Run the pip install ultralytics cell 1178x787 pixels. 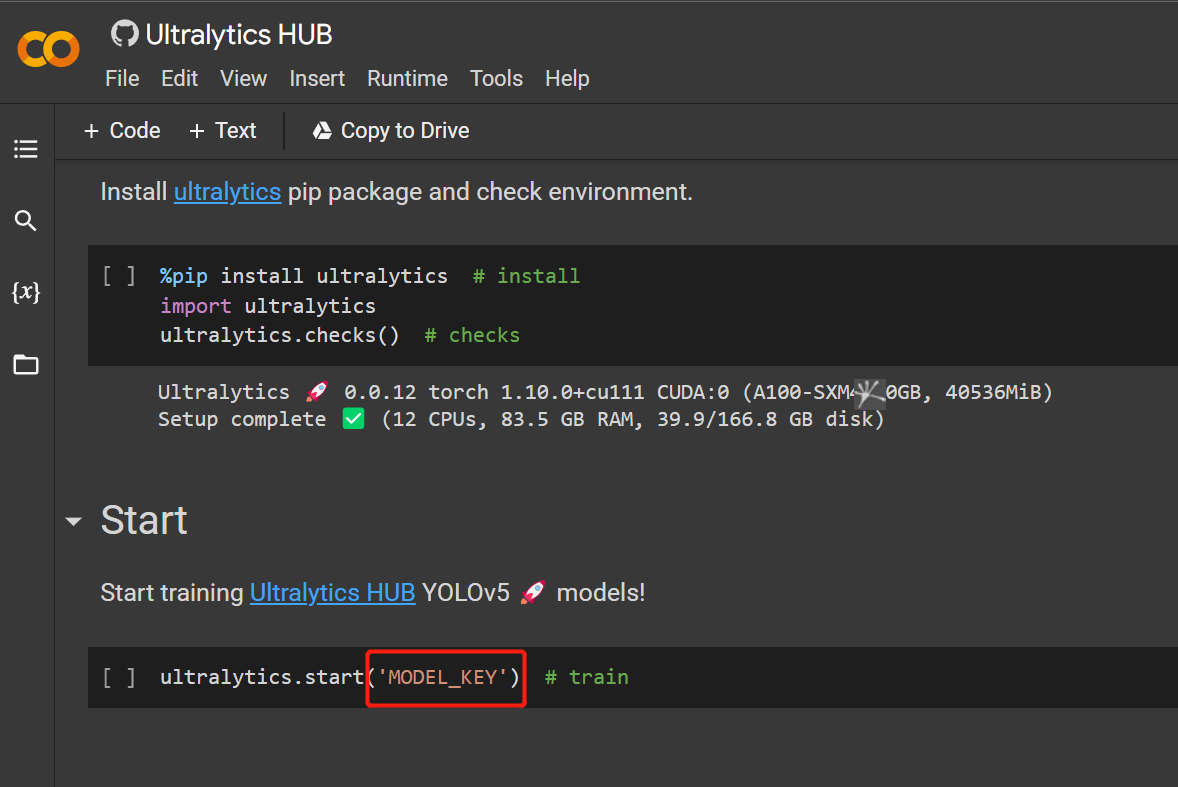click(119, 276)
